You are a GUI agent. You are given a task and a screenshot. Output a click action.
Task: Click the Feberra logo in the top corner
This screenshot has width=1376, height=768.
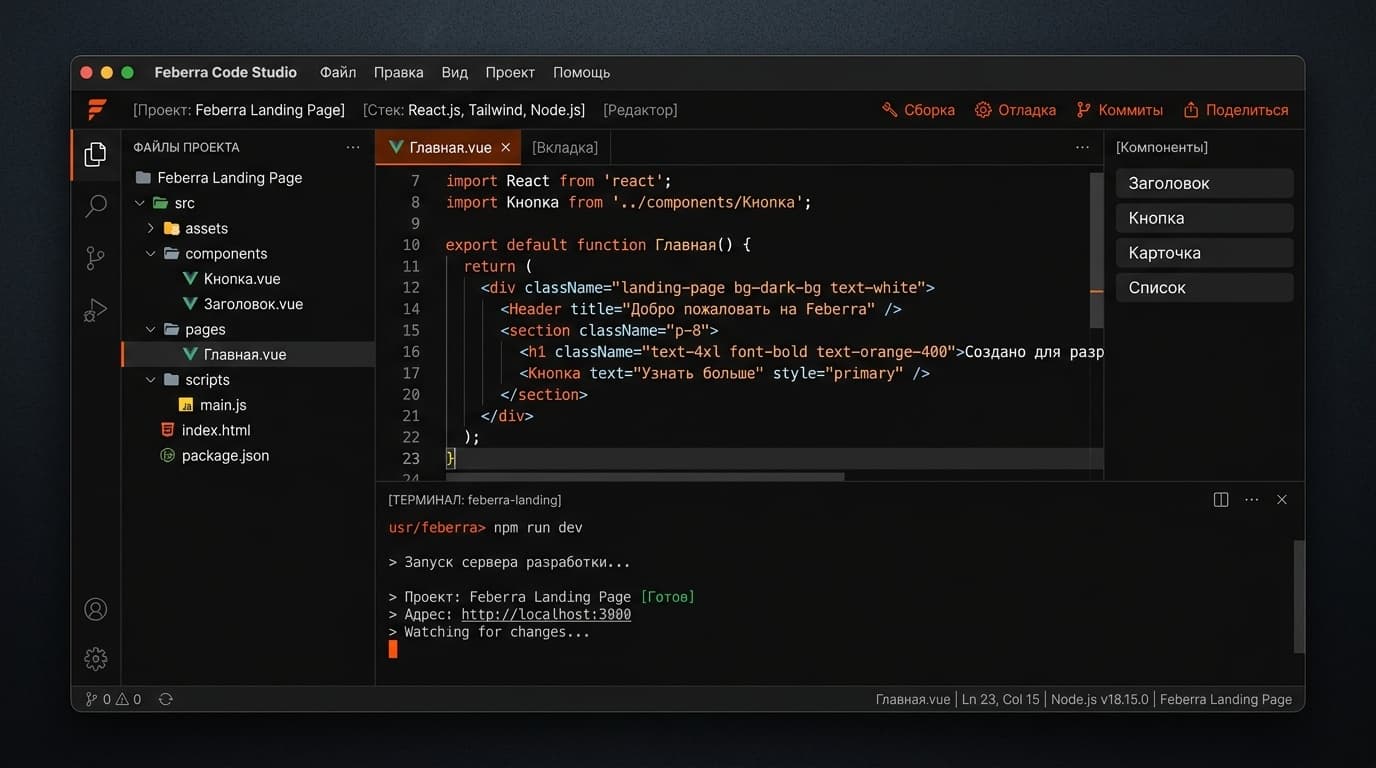pos(96,110)
